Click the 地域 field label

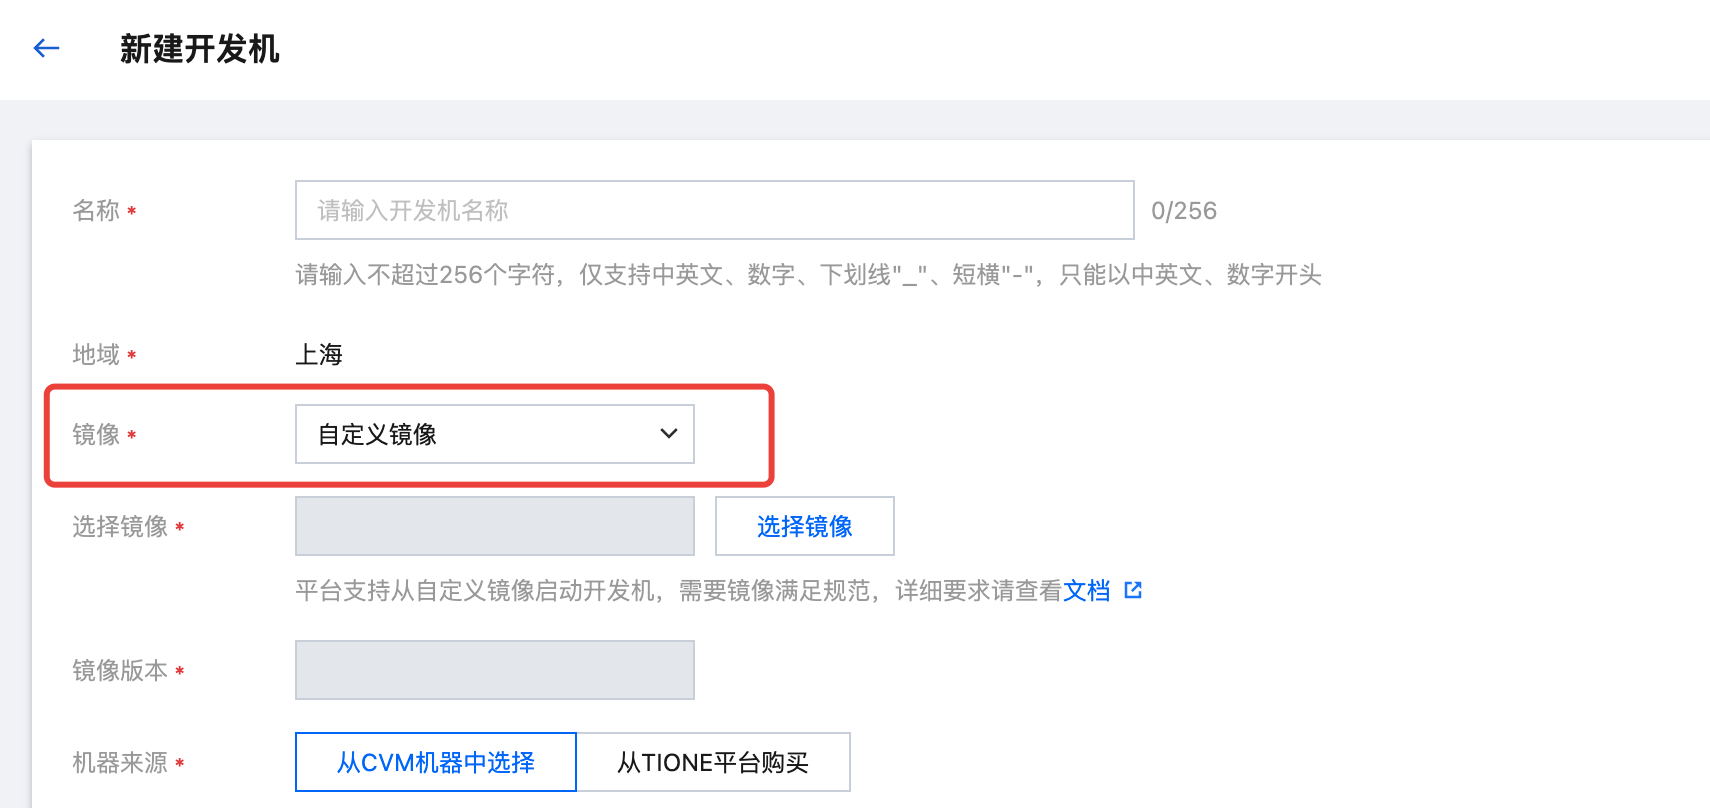click(x=96, y=354)
